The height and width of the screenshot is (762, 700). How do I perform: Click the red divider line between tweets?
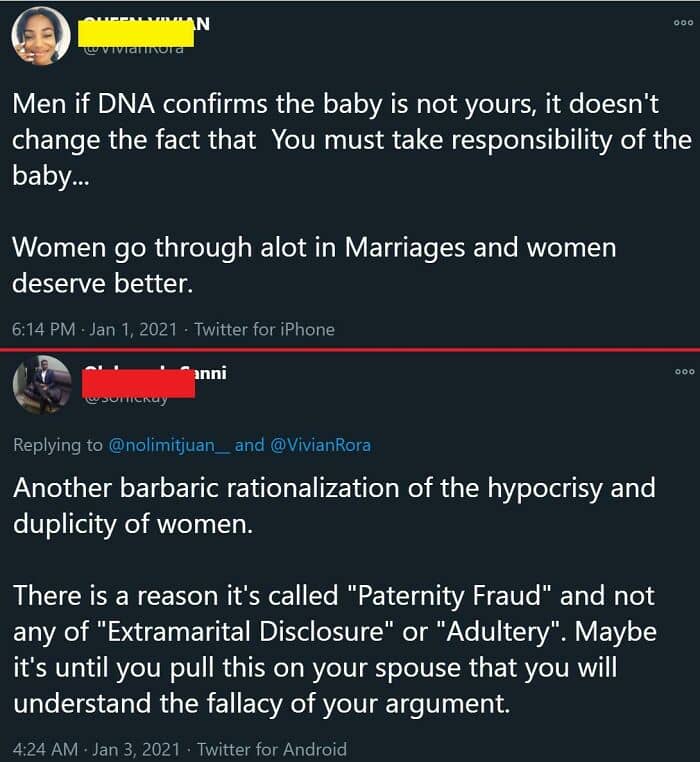[350, 349]
